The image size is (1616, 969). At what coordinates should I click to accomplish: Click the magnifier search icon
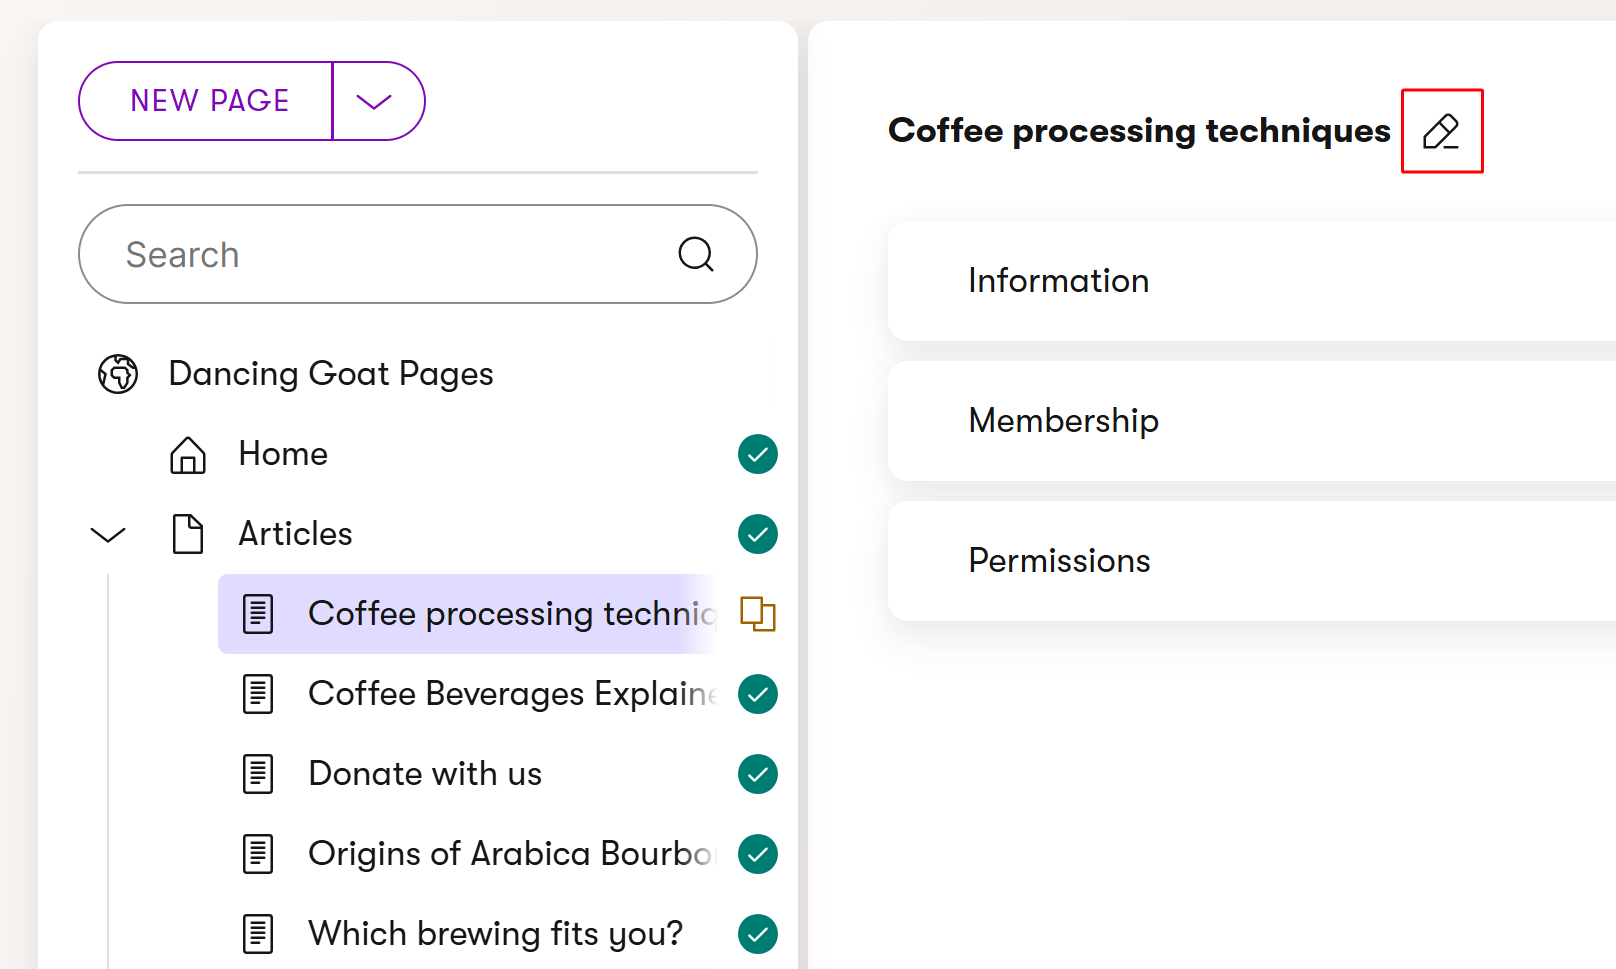696,254
